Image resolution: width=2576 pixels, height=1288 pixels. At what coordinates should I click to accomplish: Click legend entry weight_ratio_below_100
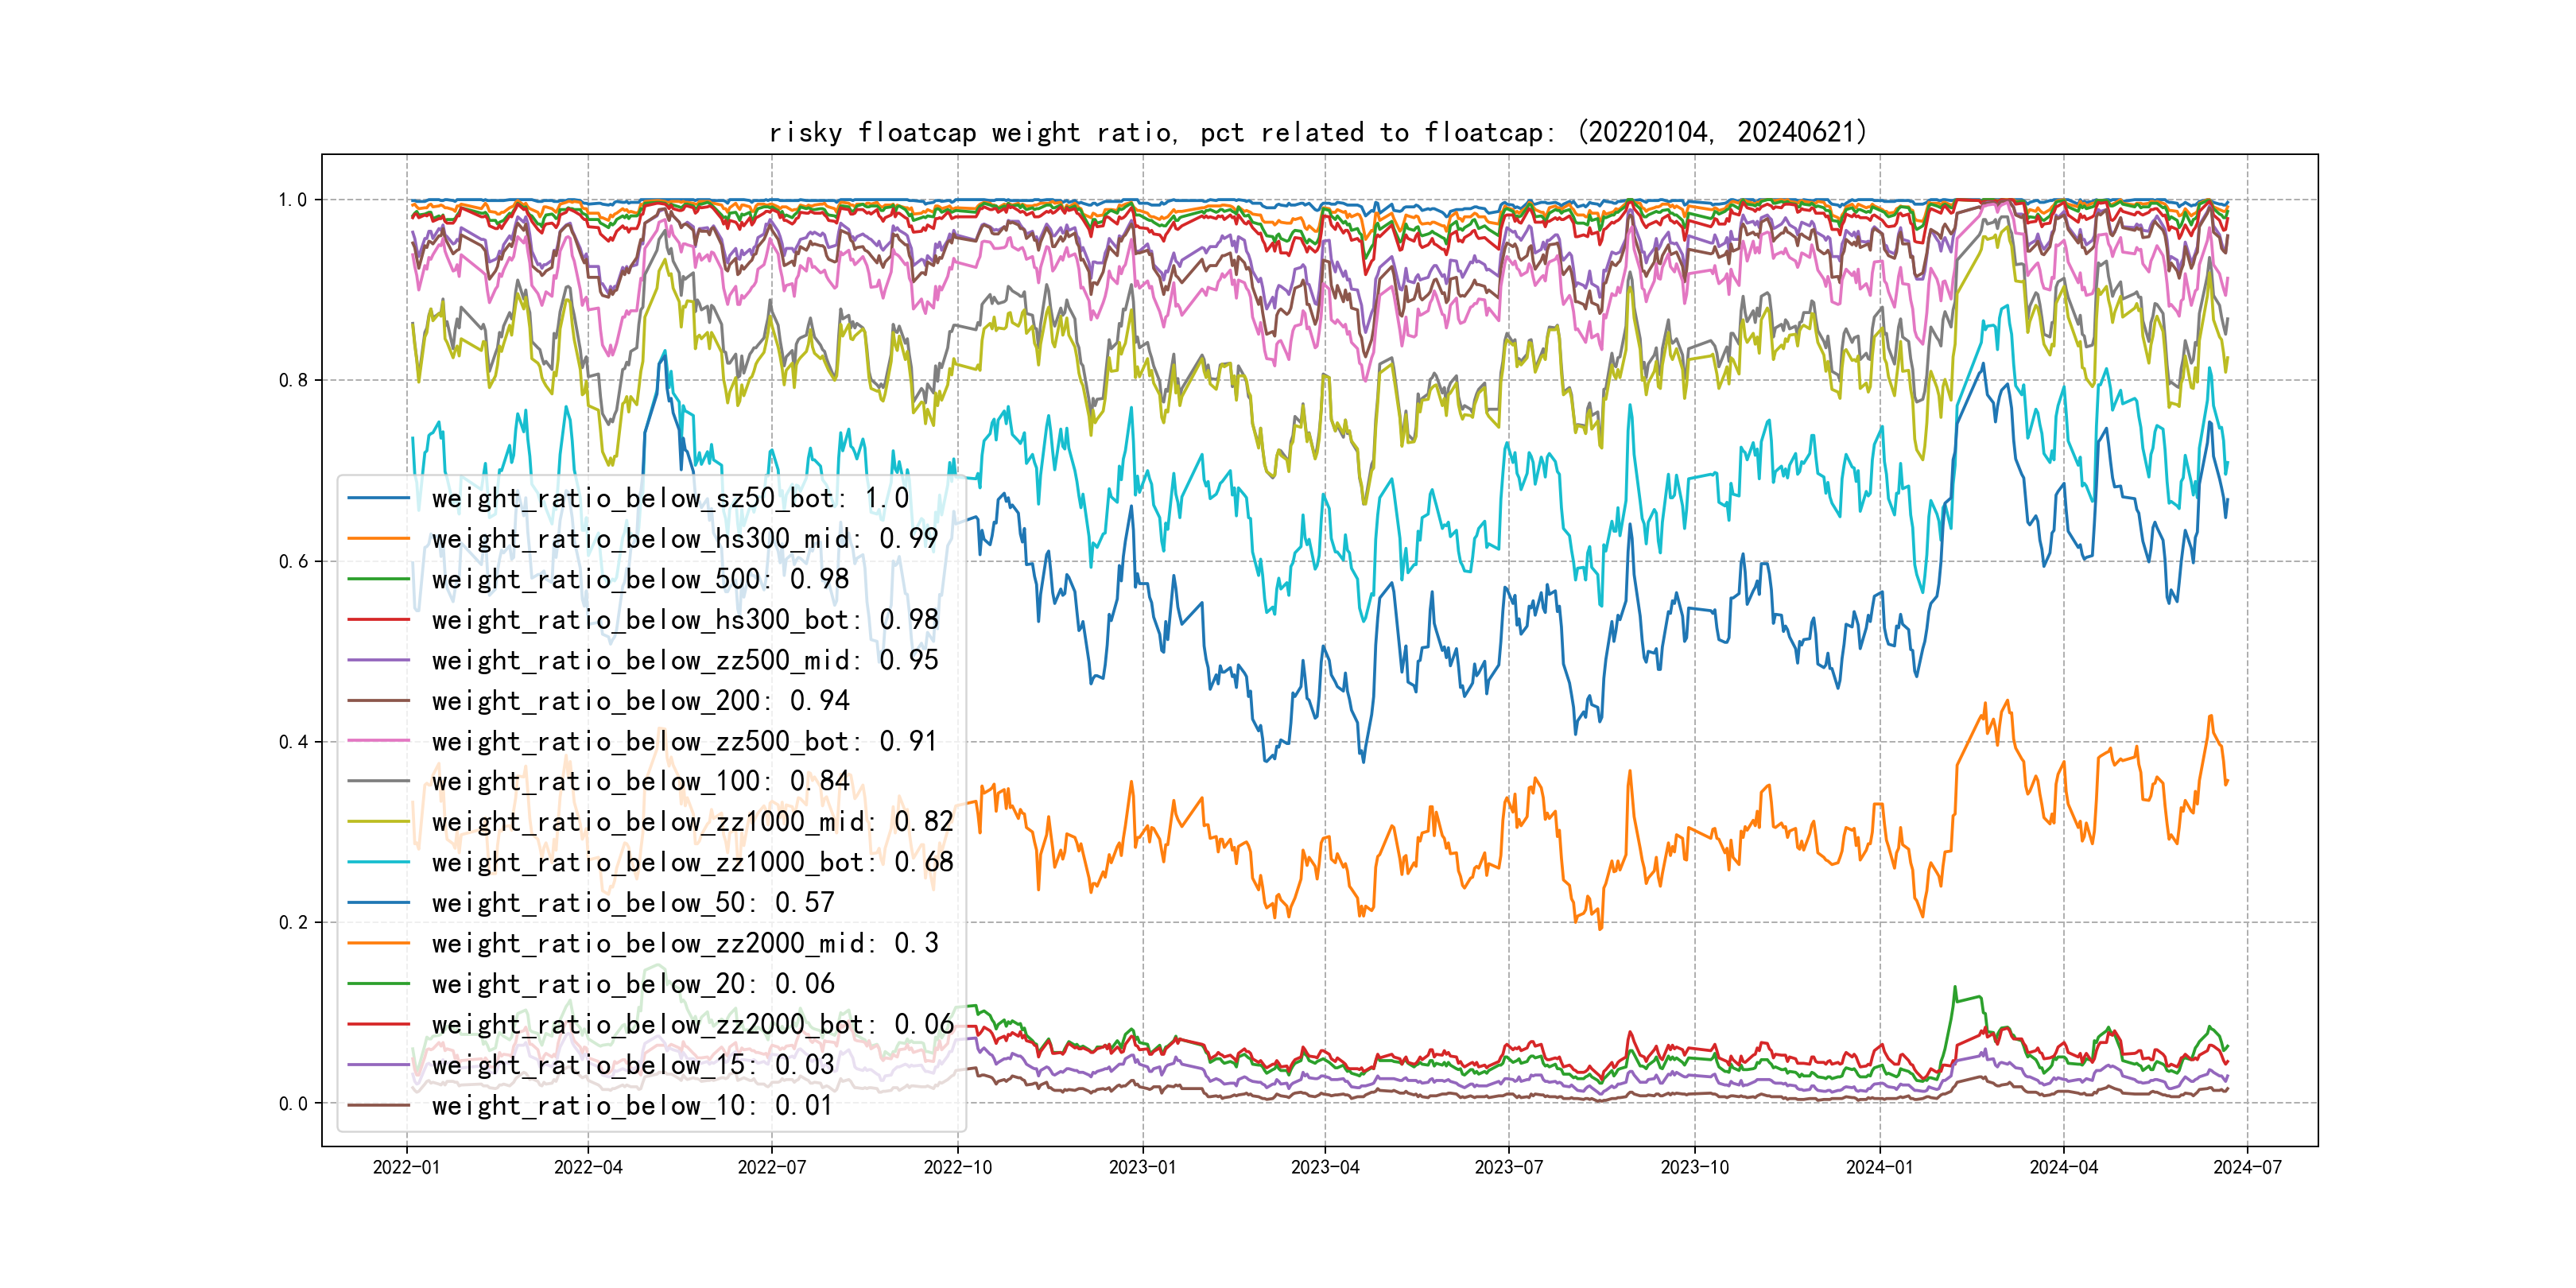640,781
